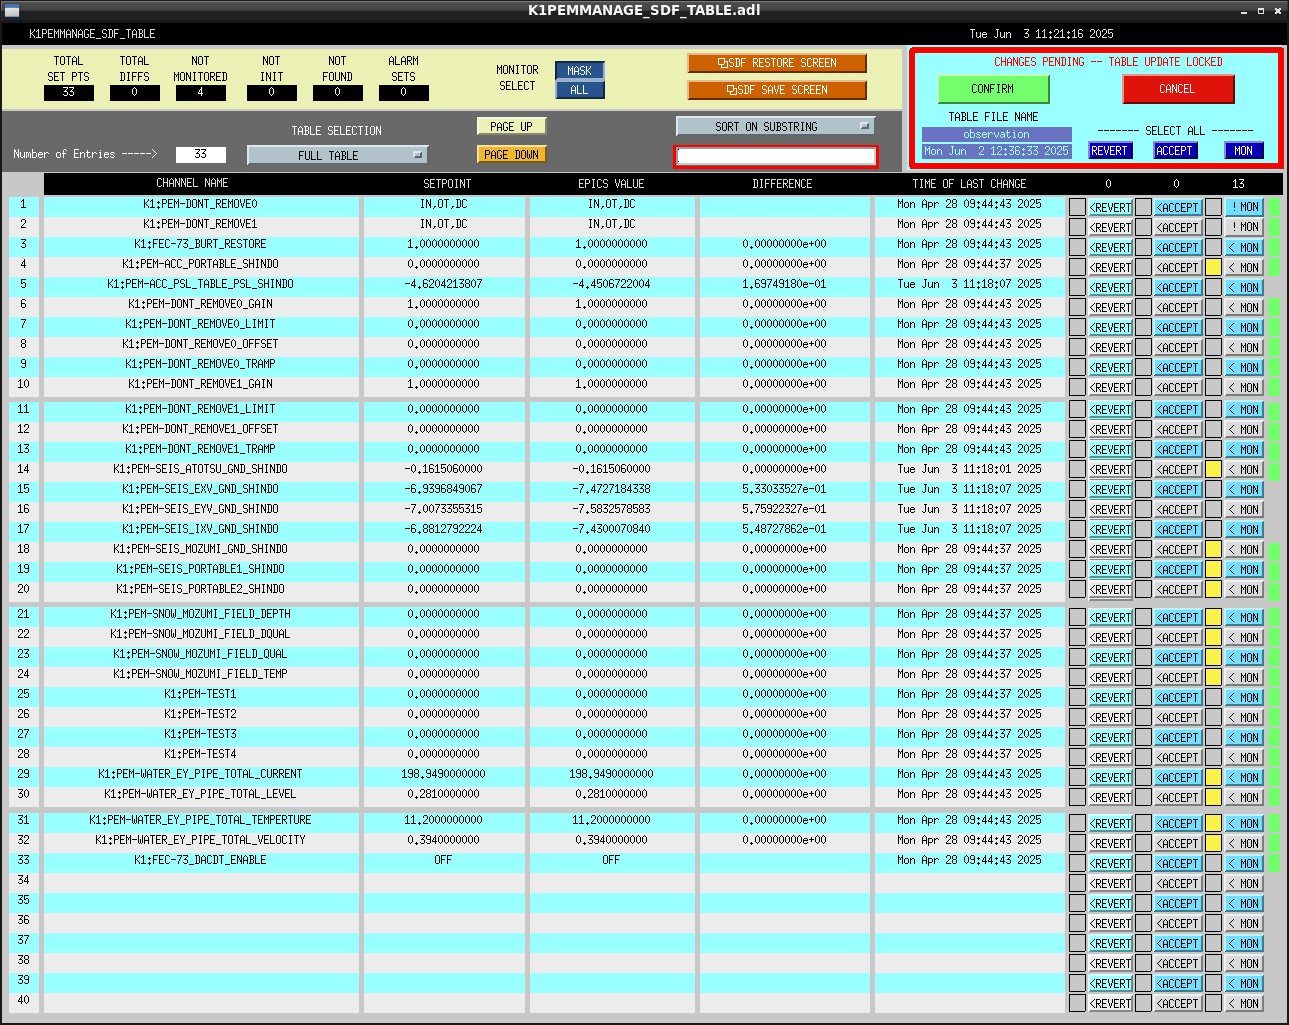Image resolution: width=1289 pixels, height=1025 pixels.
Task: Check accept box for K1:PEM-DONT_REMOVE0
Action: (1143, 207)
